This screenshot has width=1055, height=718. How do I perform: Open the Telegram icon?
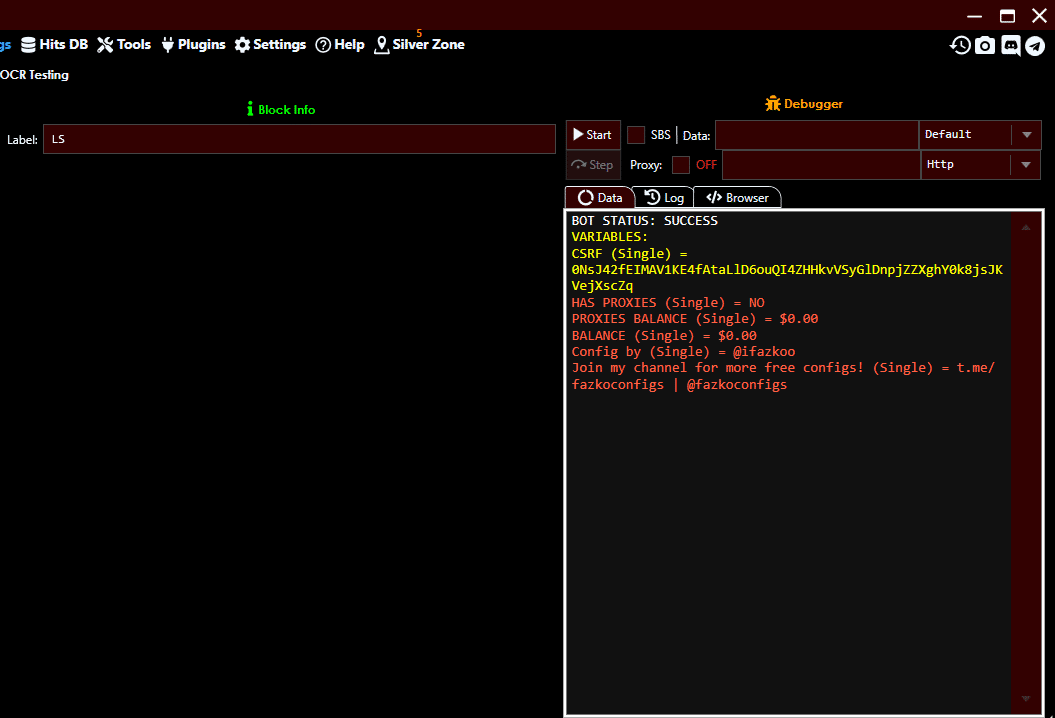(x=1035, y=45)
